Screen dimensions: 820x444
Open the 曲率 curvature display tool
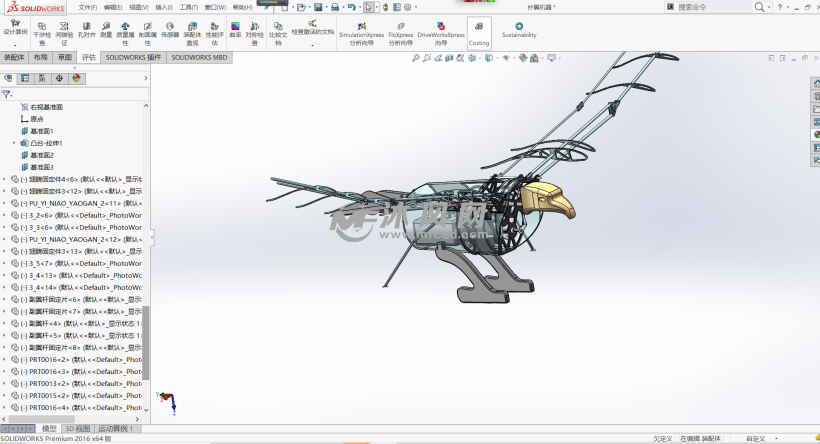[x=235, y=30]
